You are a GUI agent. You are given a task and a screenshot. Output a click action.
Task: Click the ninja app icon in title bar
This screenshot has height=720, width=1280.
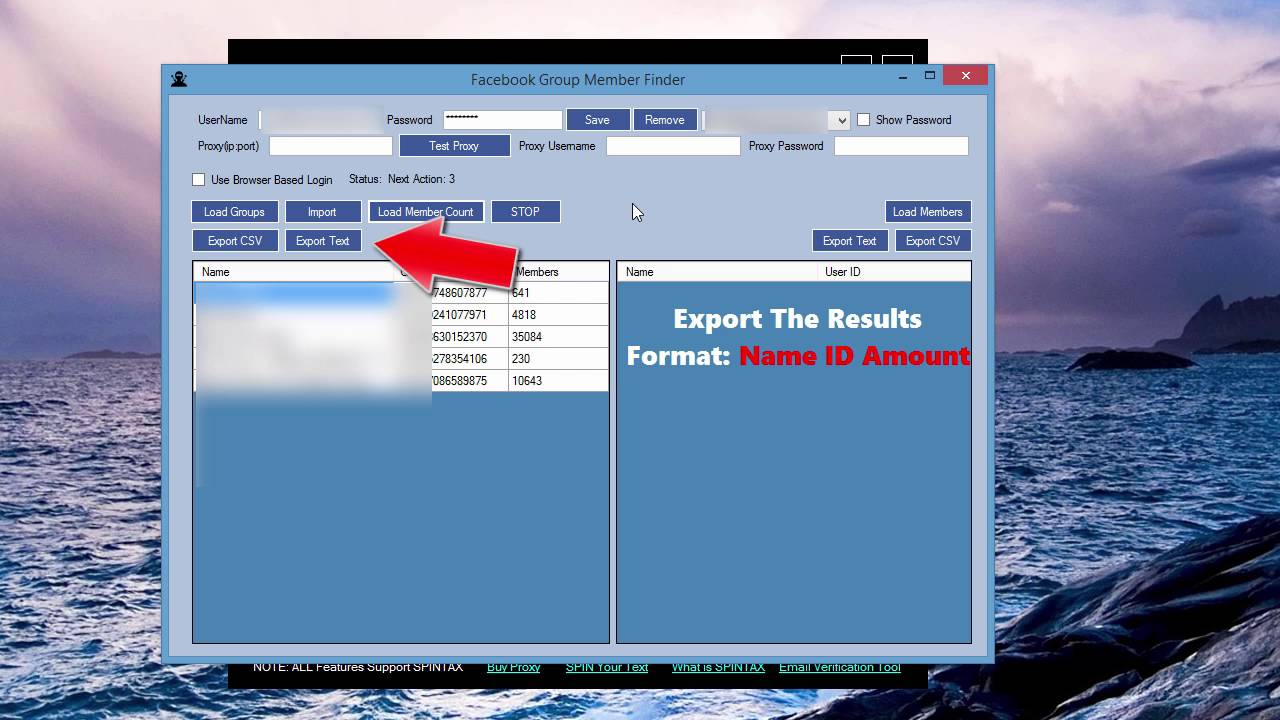pos(179,79)
